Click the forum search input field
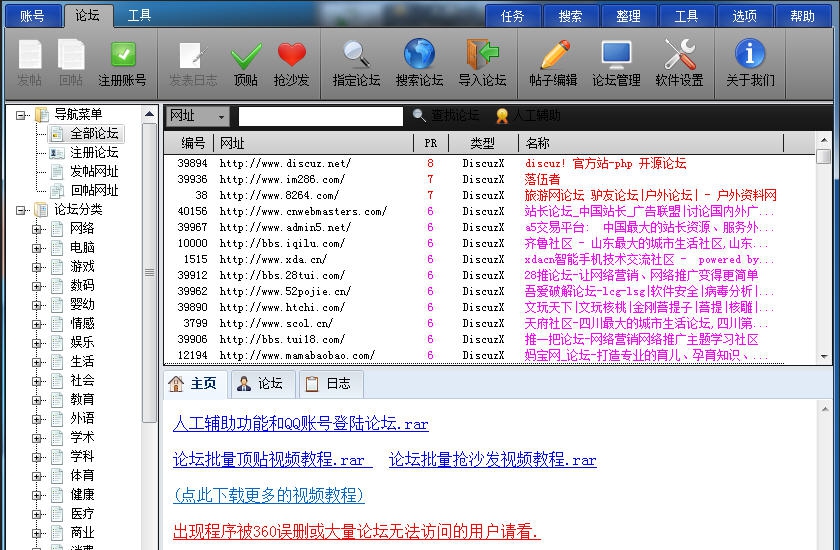This screenshot has width=840, height=550. (x=320, y=116)
